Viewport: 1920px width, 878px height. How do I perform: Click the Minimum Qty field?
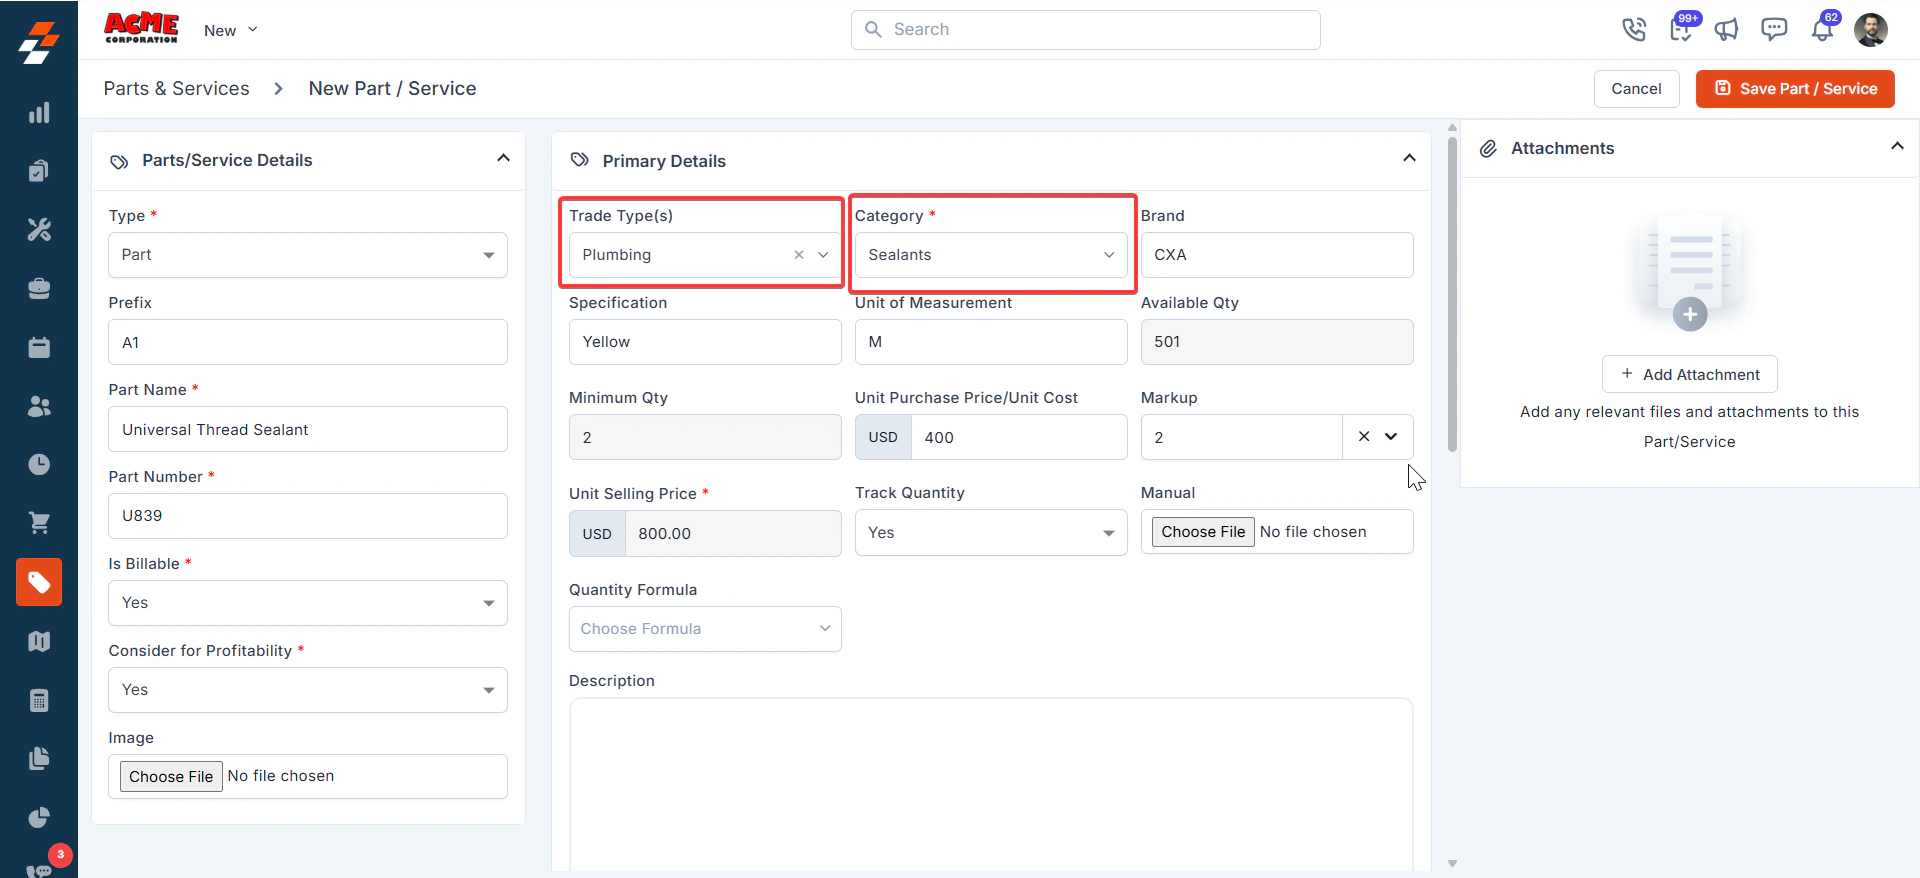(x=705, y=437)
